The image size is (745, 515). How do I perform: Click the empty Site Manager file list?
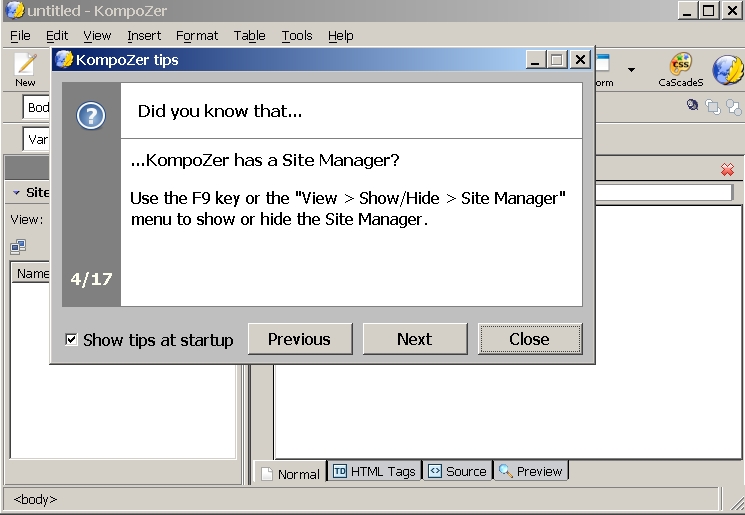pos(123,411)
